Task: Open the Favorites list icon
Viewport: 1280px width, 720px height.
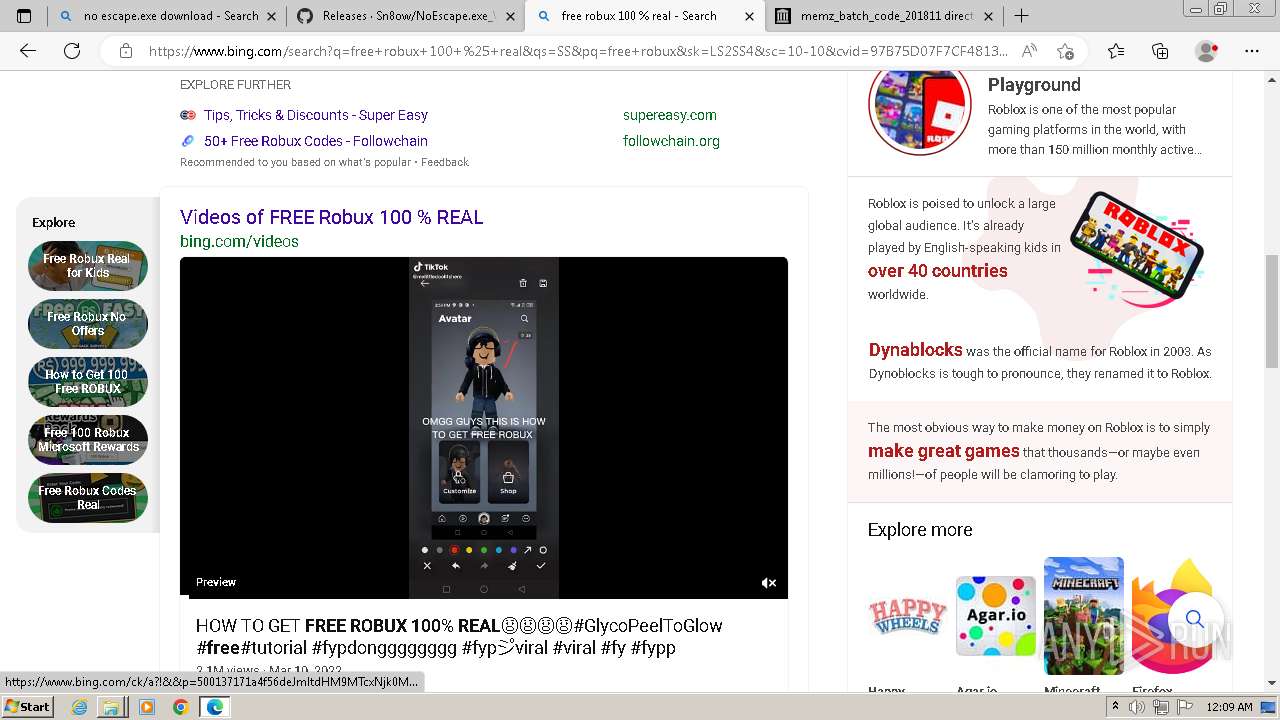Action: click(1116, 51)
